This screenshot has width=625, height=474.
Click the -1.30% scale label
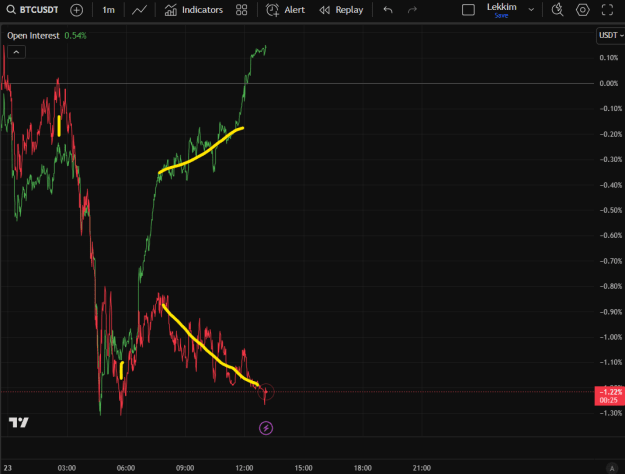(611, 413)
